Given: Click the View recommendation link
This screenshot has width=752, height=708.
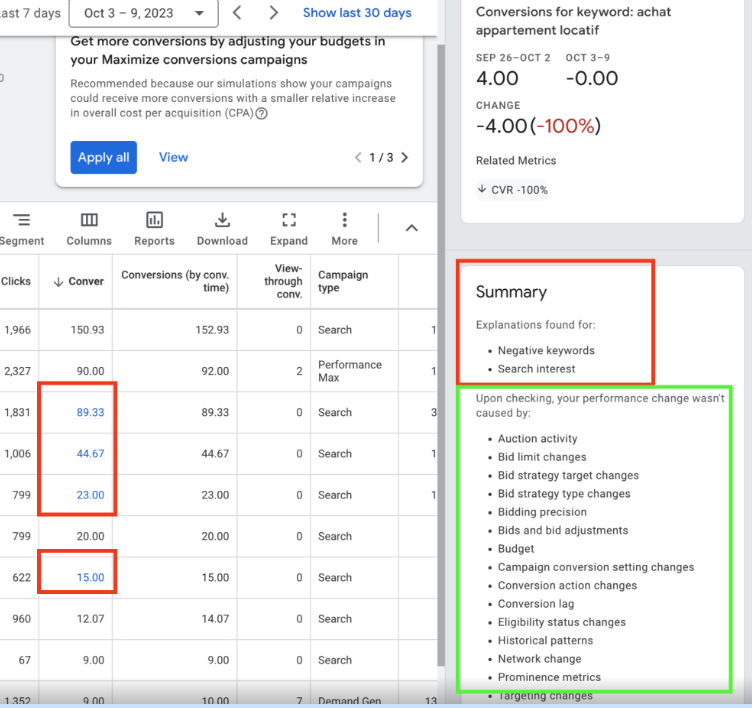Looking at the screenshot, I should point(173,157).
